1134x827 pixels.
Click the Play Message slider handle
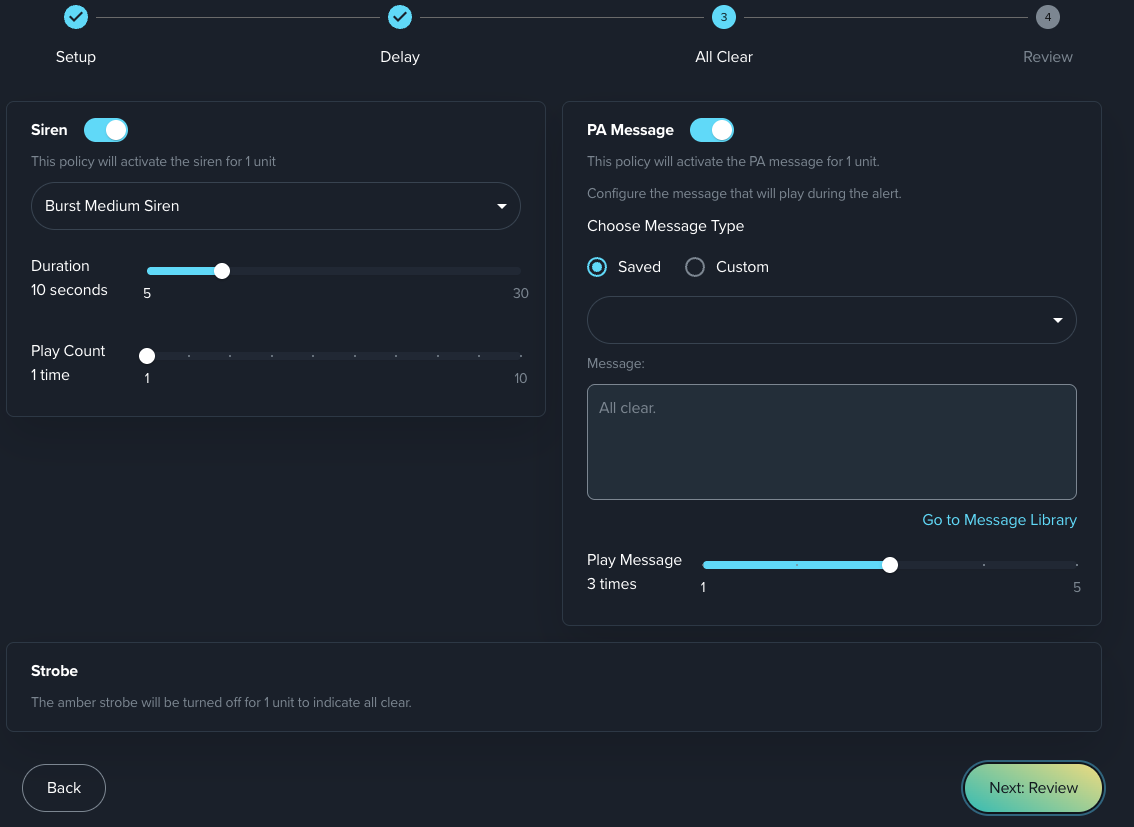(890, 565)
